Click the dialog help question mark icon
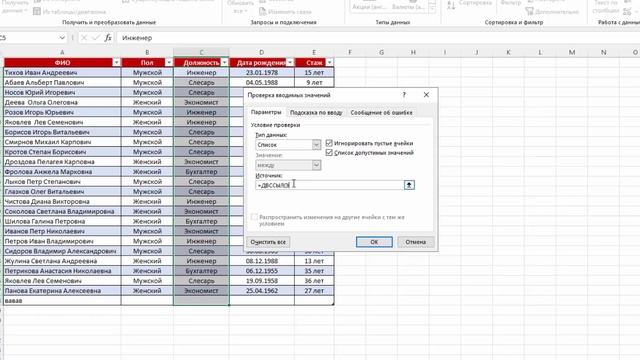 [404, 95]
